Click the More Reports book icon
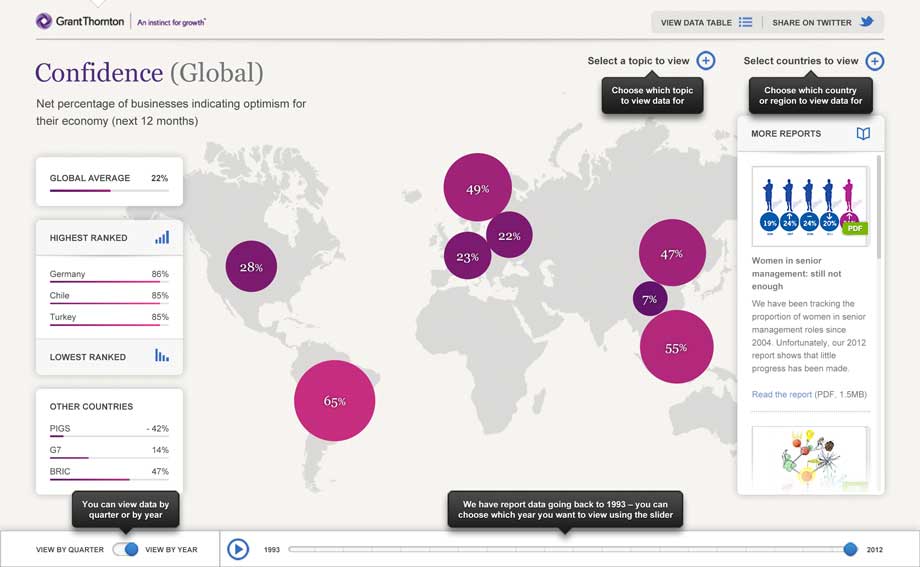920x567 pixels. (x=863, y=134)
